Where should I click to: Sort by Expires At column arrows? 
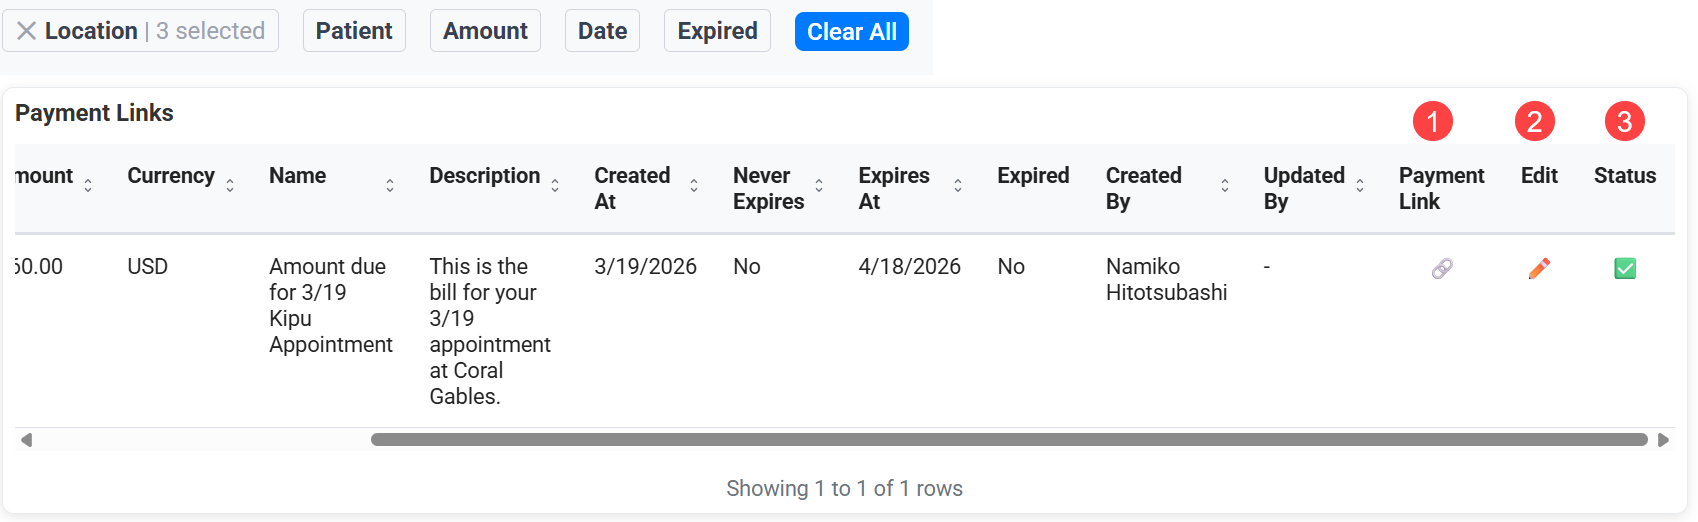coord(958,185)
